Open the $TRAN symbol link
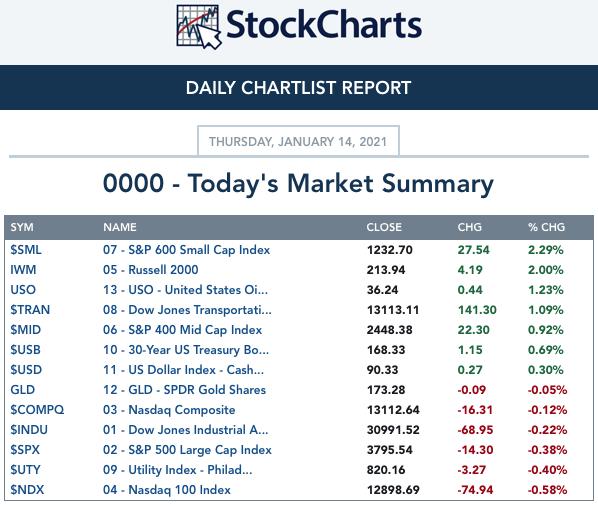598x505 pixels. [x=30, y=310]
